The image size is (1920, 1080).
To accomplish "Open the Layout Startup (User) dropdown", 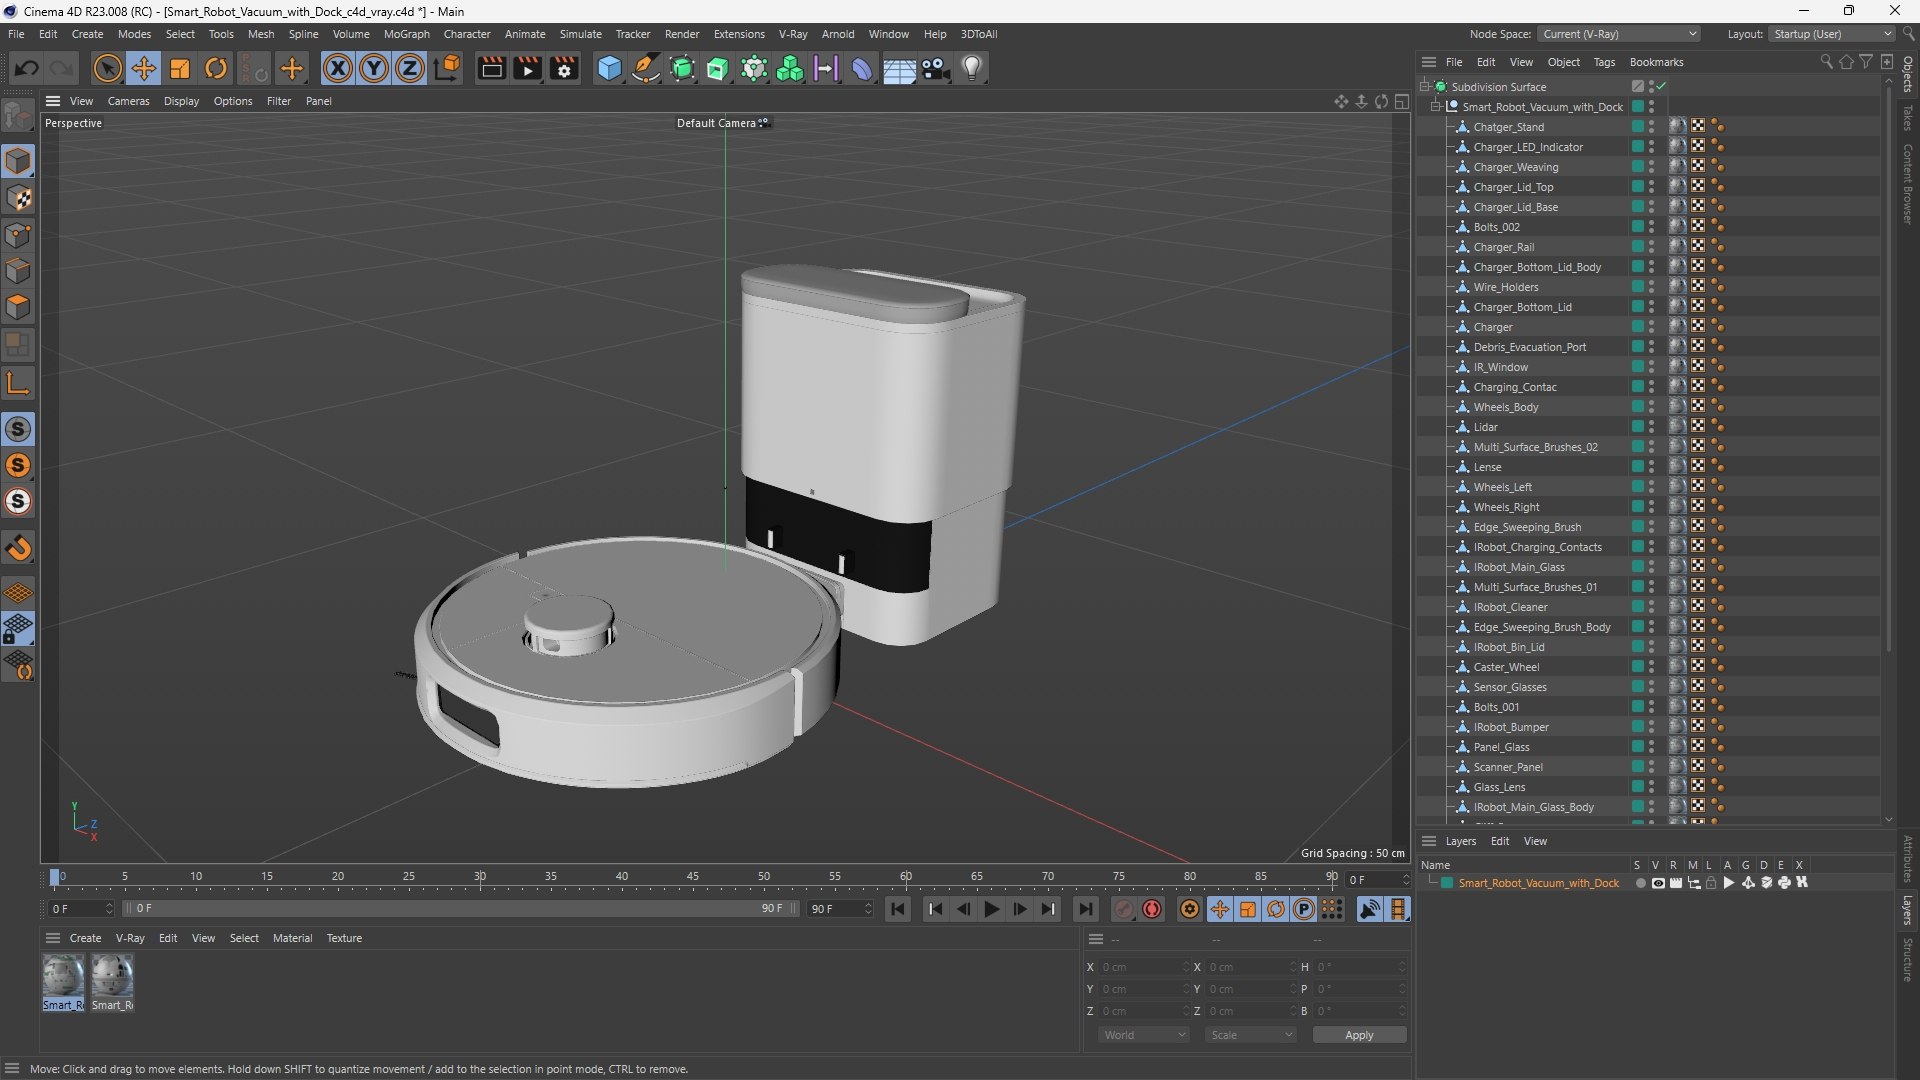I will [1832, 34].
